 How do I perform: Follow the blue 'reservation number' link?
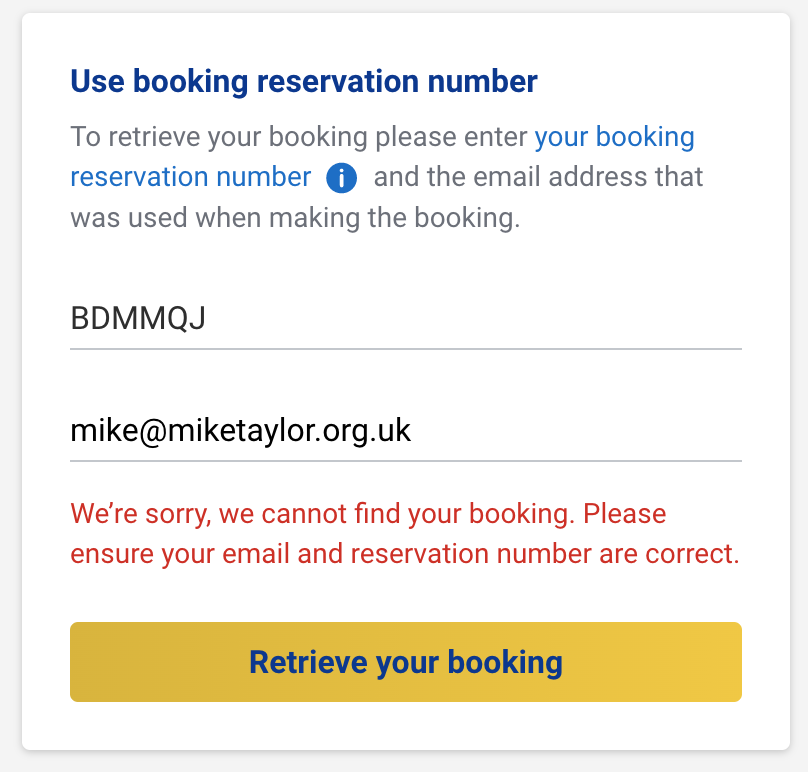click(191, 177)
